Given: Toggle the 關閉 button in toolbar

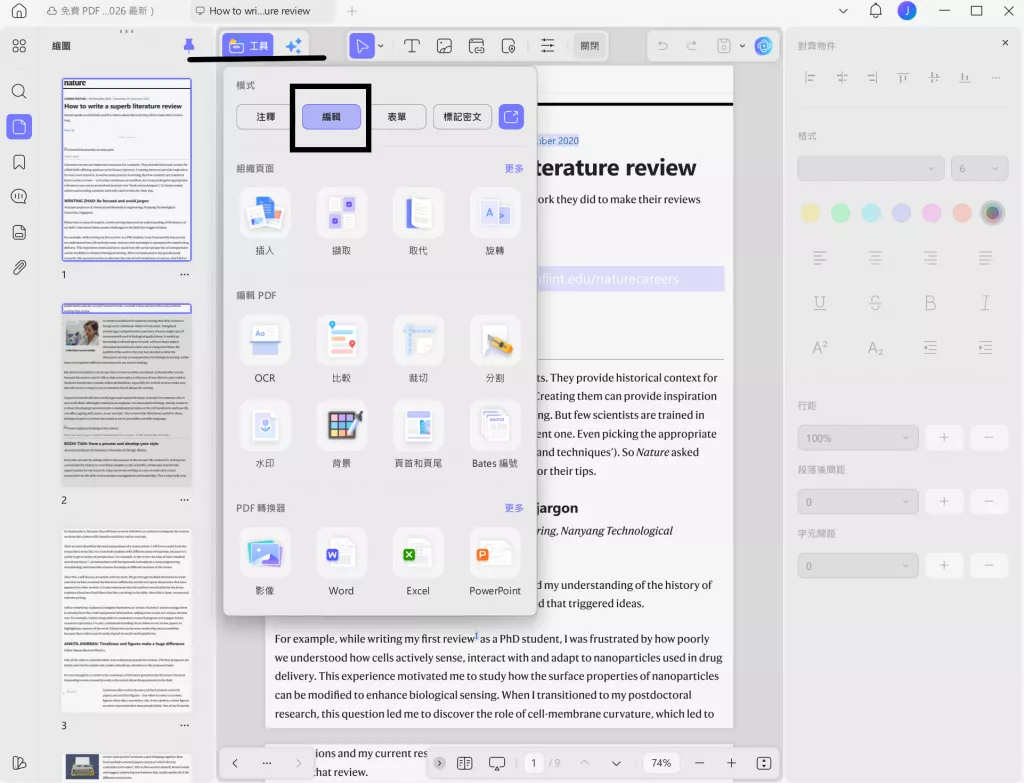Looking at the screenshot, I should pyautogui.click(x=589, y=46).
